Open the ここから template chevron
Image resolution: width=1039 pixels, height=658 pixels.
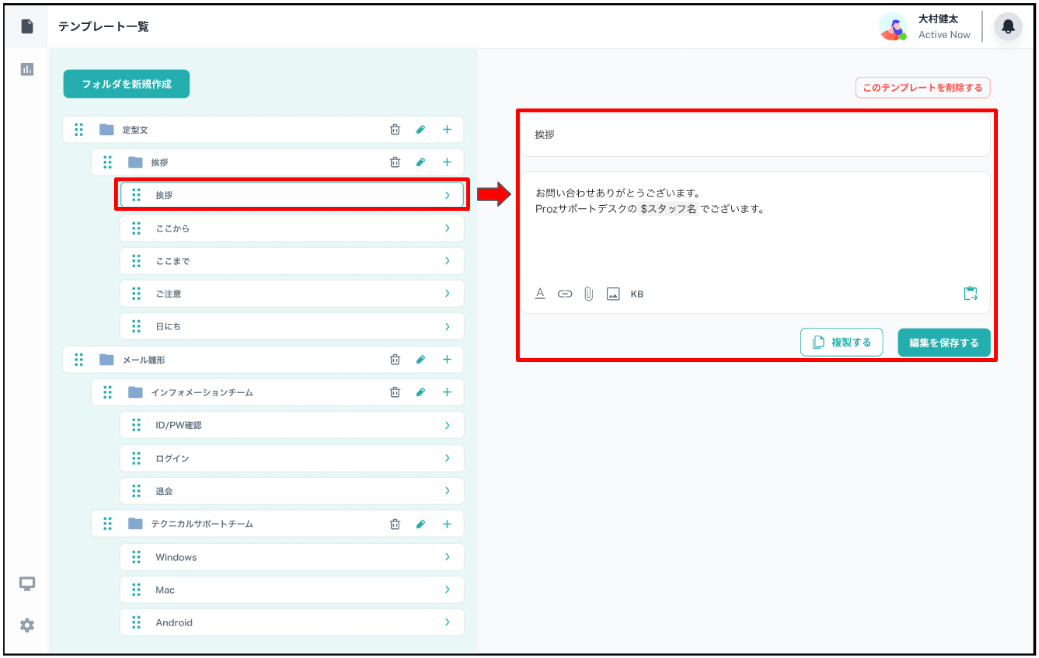tap(447, 229)
